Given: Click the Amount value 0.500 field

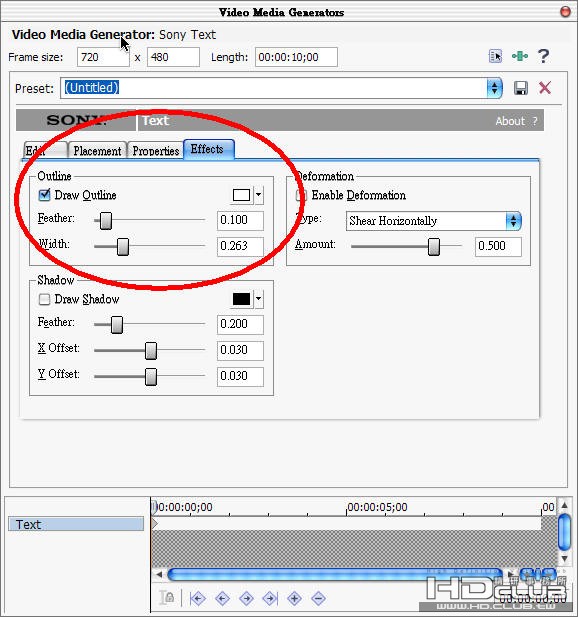Looking at the screenshot, I should (498, 246).
